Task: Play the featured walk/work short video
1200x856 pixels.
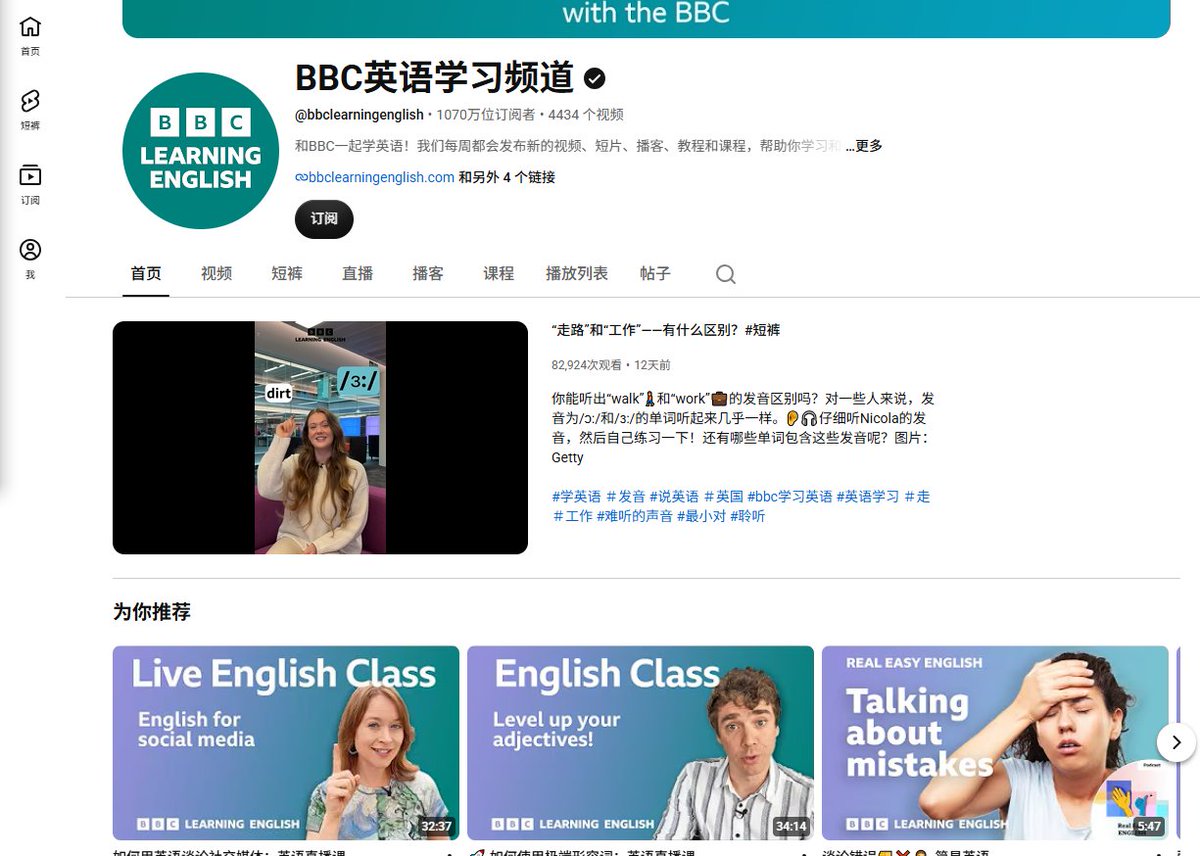Action: click(320, 437)
